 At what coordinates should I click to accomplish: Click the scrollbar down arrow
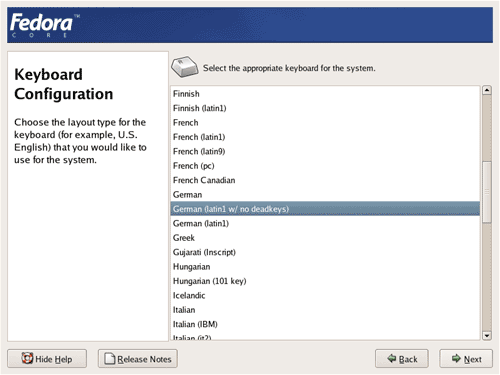pyautogui.click(x=487, y=336)
